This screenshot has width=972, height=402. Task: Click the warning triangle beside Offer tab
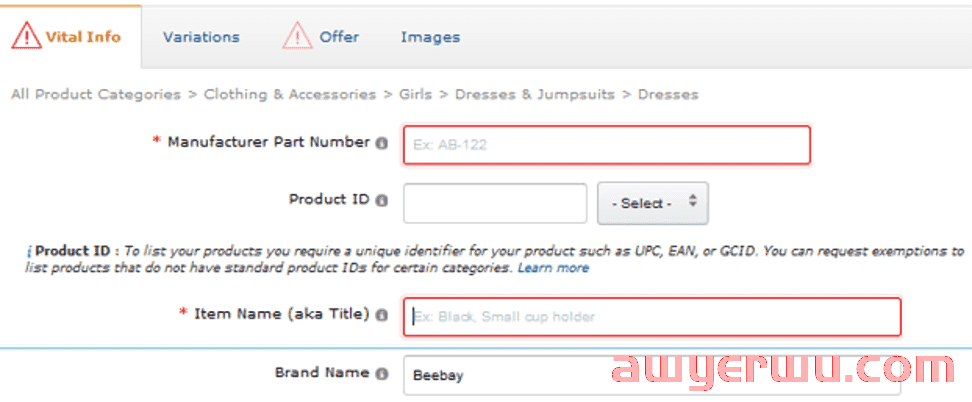coord(298,35)
